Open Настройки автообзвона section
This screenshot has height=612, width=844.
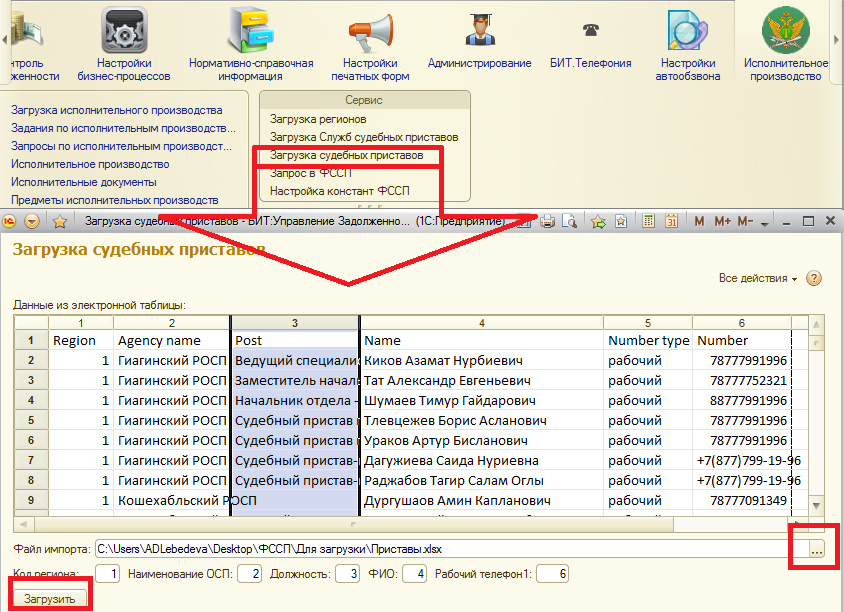click(x=686, y=31)
